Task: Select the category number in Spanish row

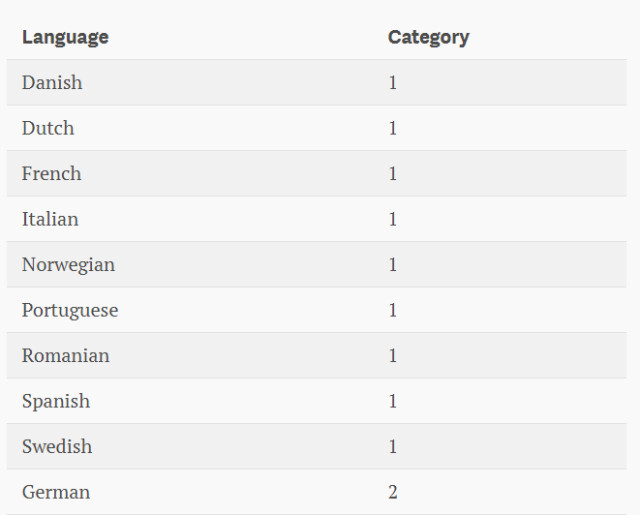Action: coord(393,401)
